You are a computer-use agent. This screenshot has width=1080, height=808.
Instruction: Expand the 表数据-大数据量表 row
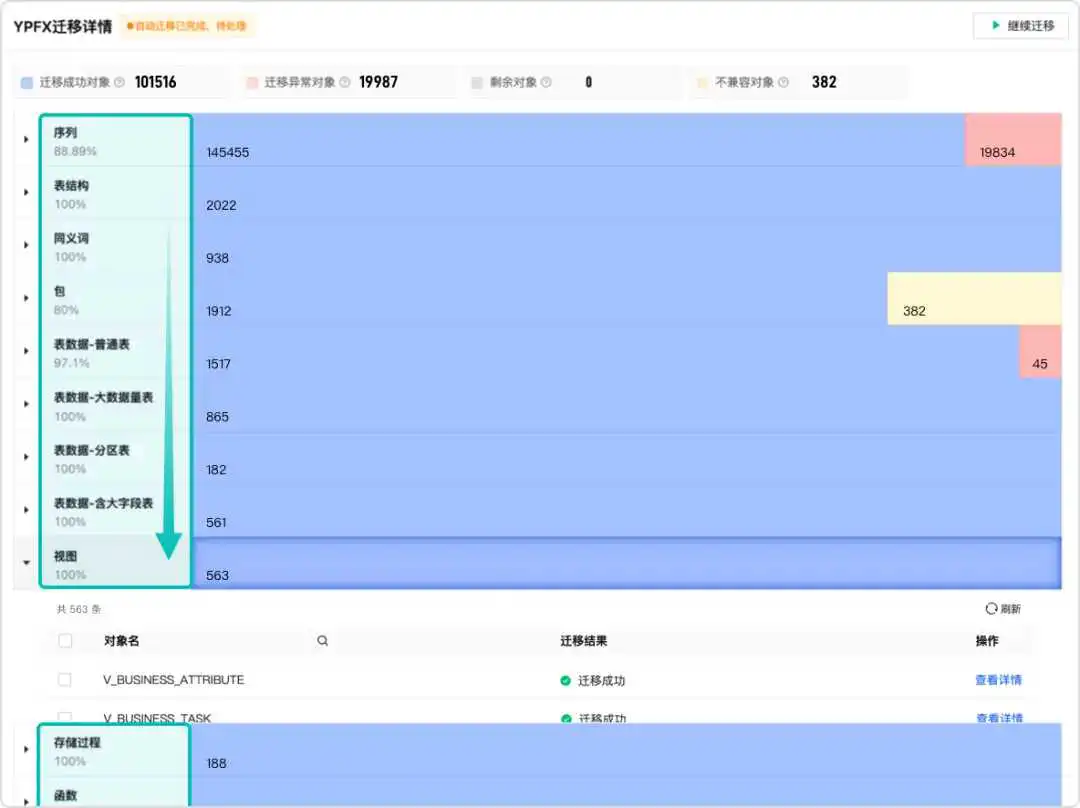point(26,404)
